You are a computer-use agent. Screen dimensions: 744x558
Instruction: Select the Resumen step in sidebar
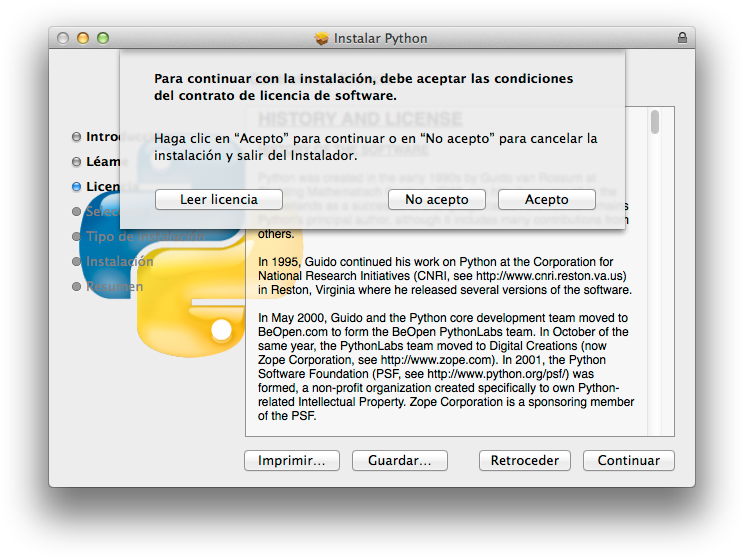coord(107,287)
